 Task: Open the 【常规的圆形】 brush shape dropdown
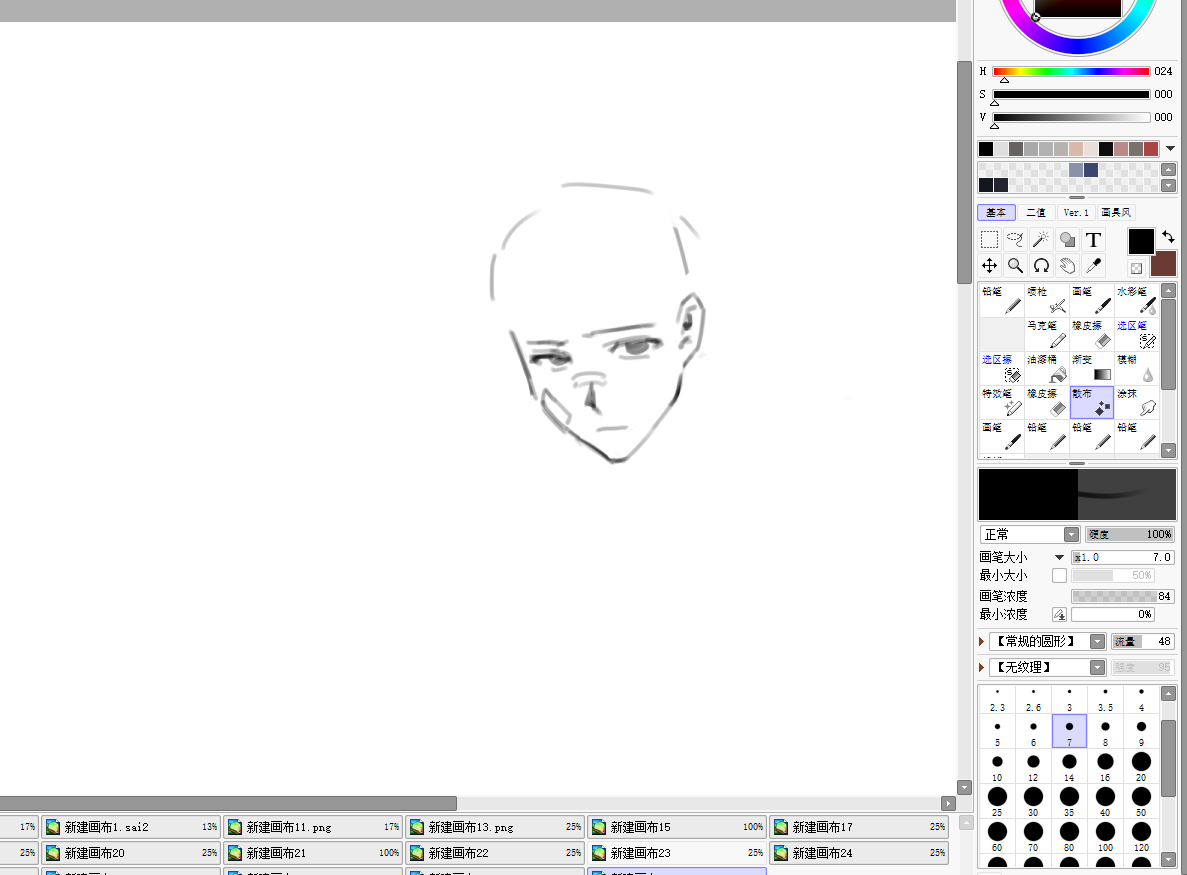pyautogui.click(x=1047, y=642)
